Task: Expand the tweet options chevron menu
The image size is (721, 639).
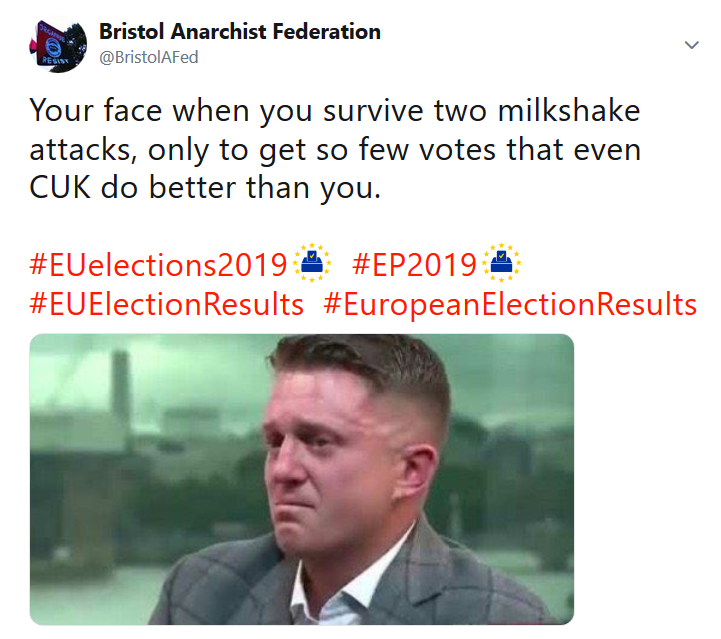Action: coord(692,45)
